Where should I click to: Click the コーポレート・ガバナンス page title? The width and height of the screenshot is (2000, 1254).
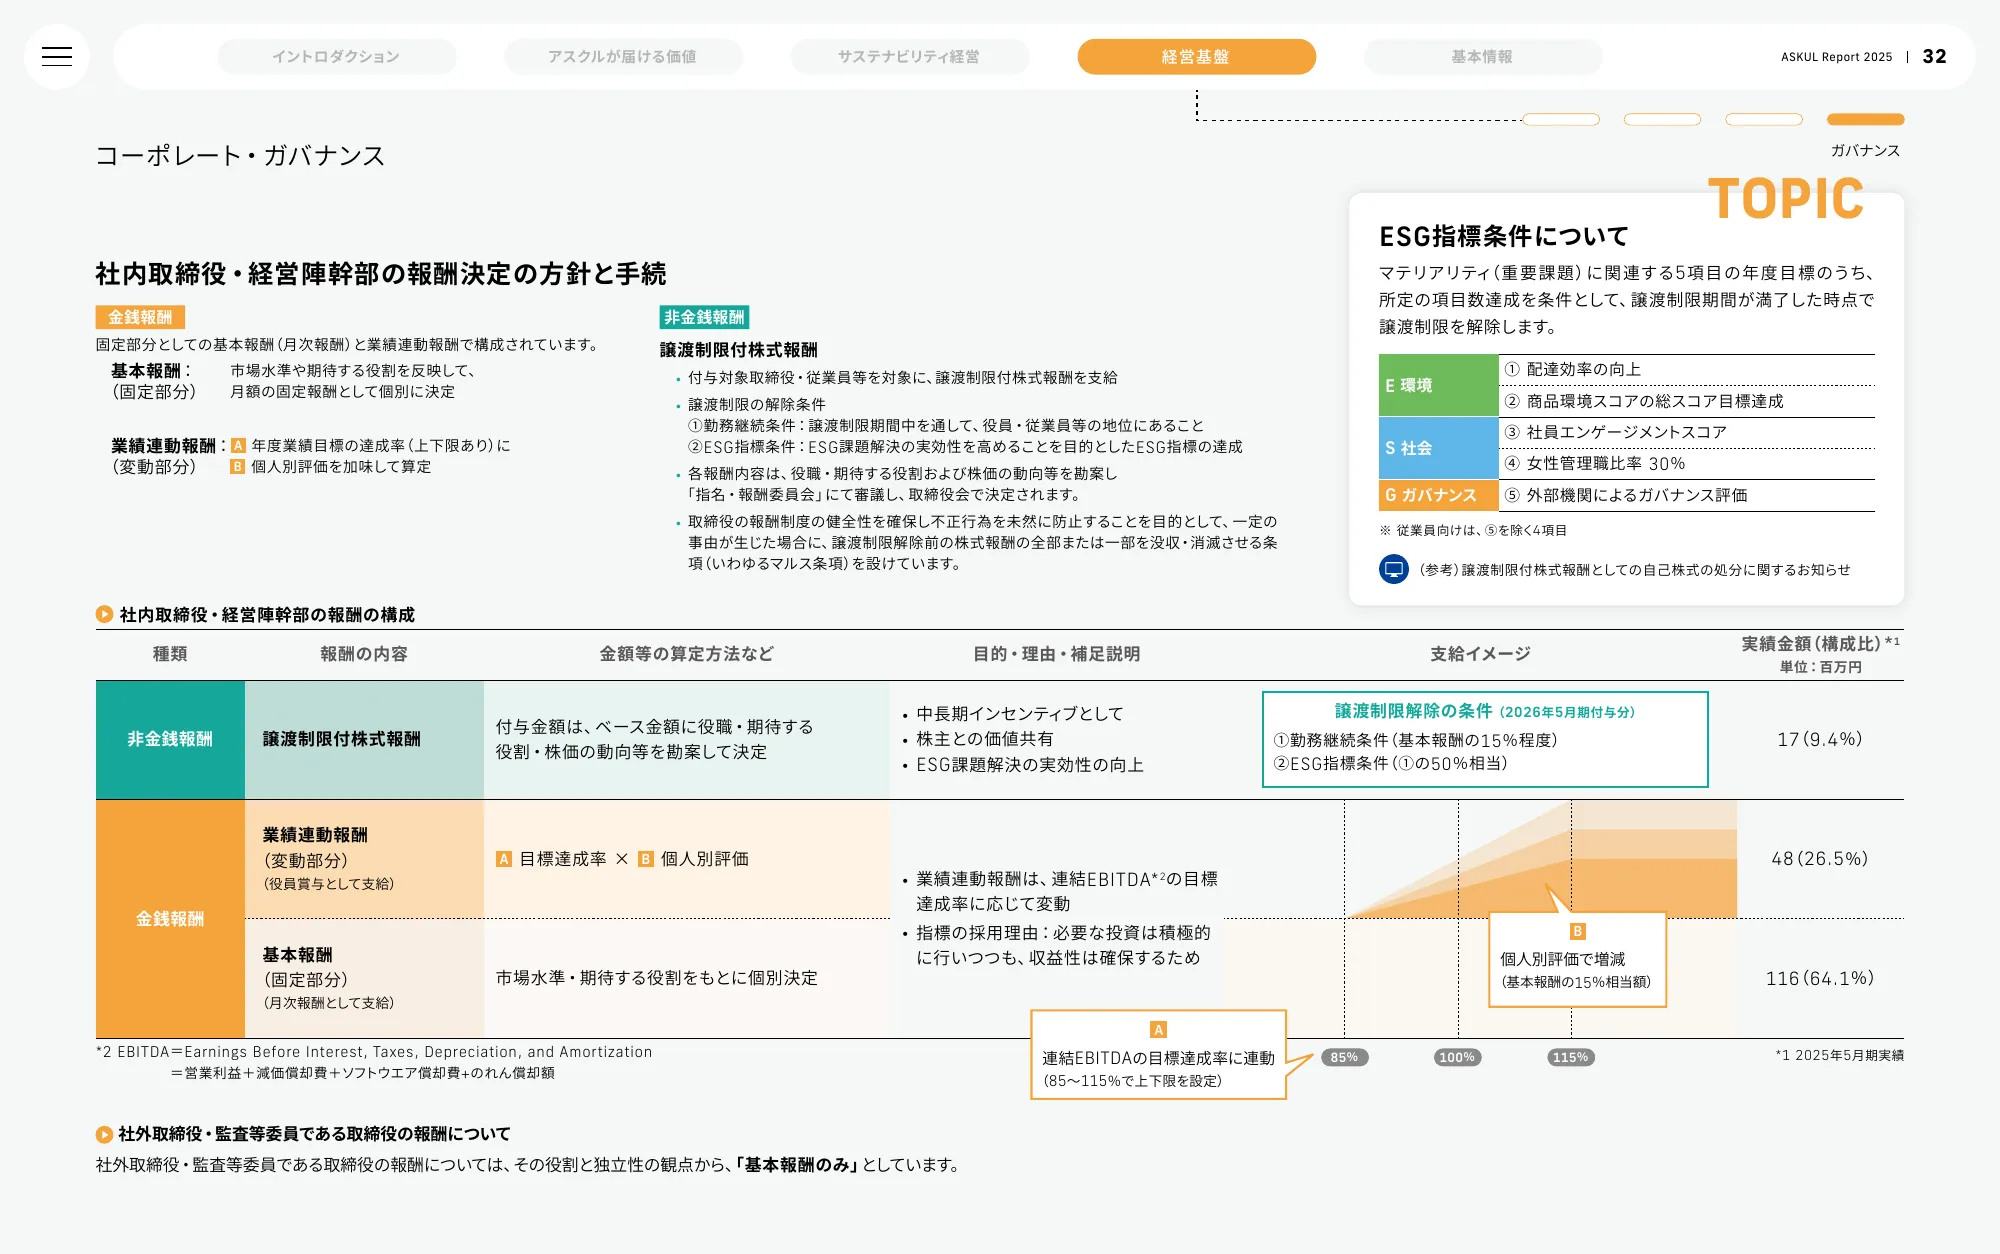[x=240, y=155]
